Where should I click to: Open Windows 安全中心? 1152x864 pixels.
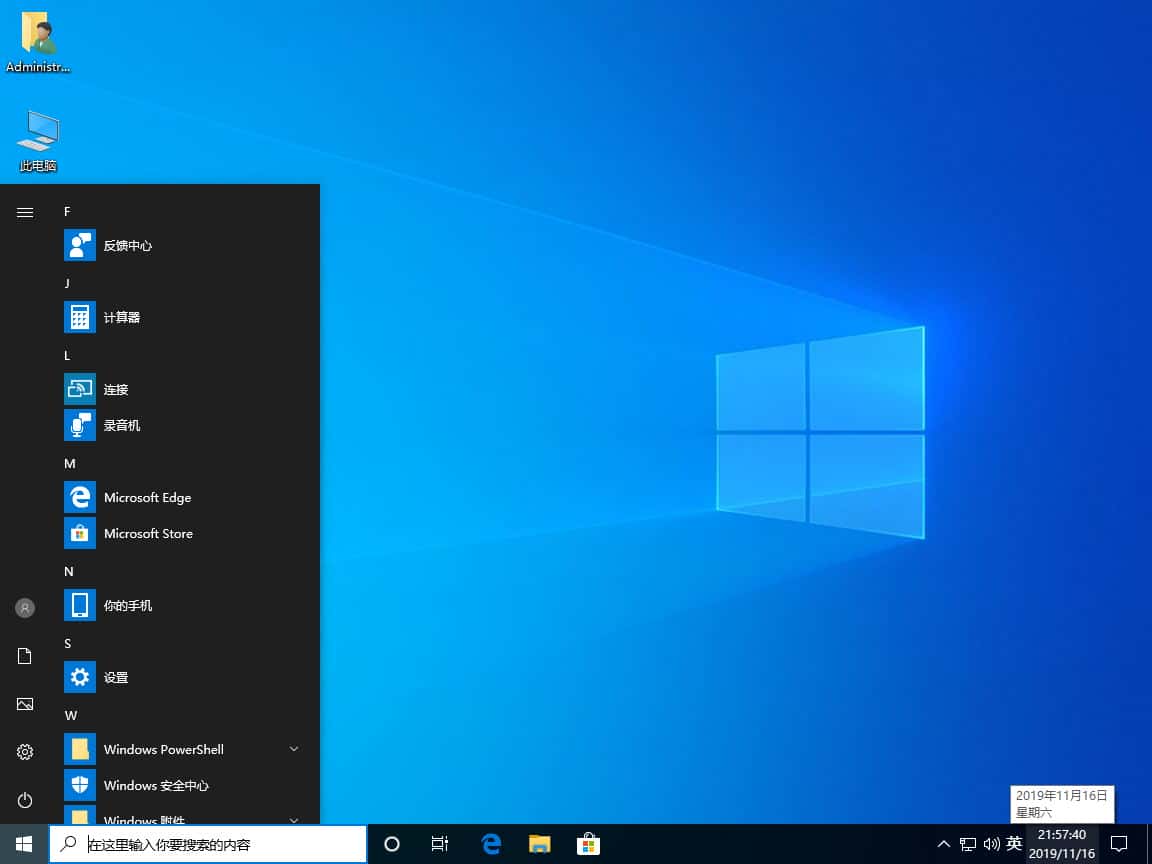184,785
